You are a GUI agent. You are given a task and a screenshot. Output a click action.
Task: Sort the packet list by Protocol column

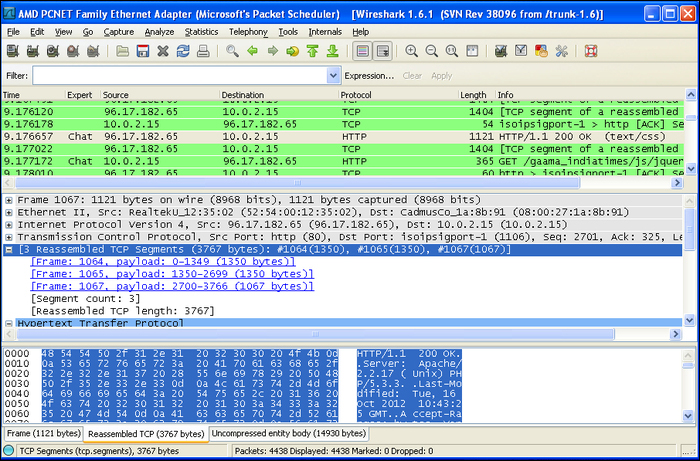click(398, 95)
